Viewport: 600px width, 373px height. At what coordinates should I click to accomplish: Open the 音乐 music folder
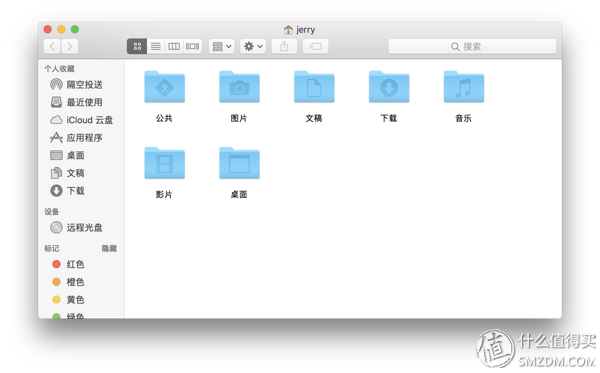[x=464, y=87]
